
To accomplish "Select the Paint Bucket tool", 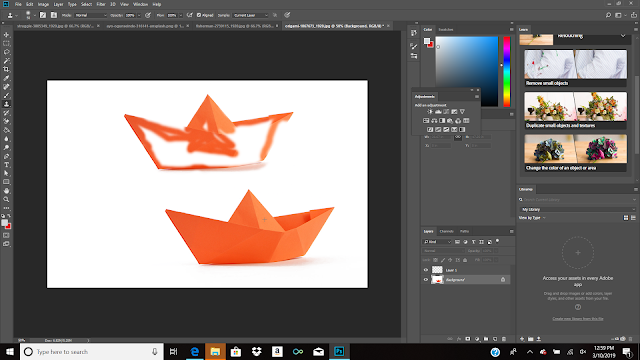I will (7, 130).
